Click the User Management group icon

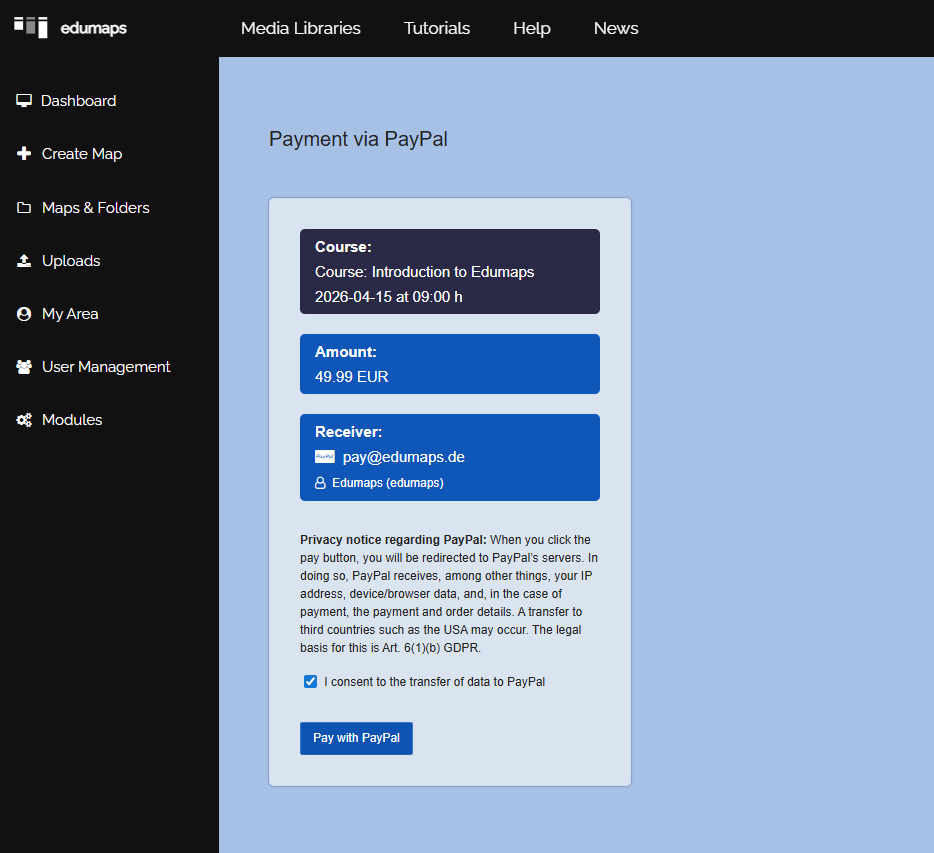pyautogui.click(x=24, y=367)
